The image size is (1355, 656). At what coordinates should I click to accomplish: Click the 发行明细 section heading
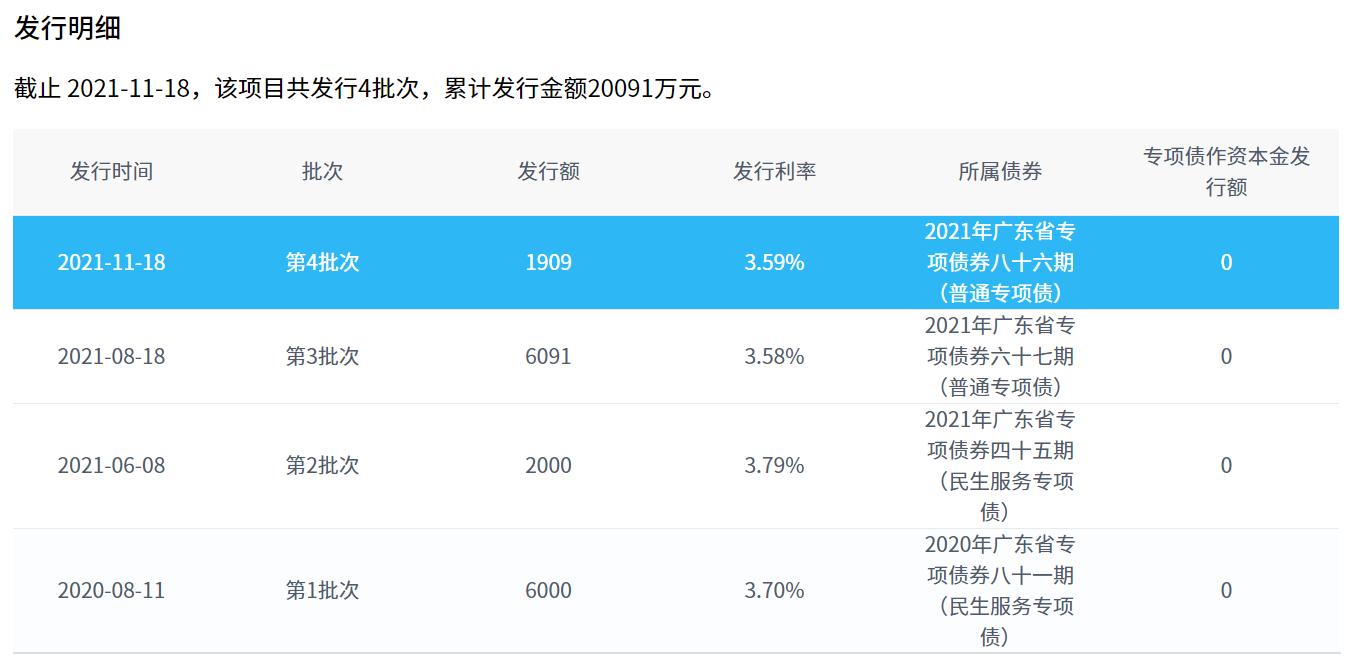point(67,28)
